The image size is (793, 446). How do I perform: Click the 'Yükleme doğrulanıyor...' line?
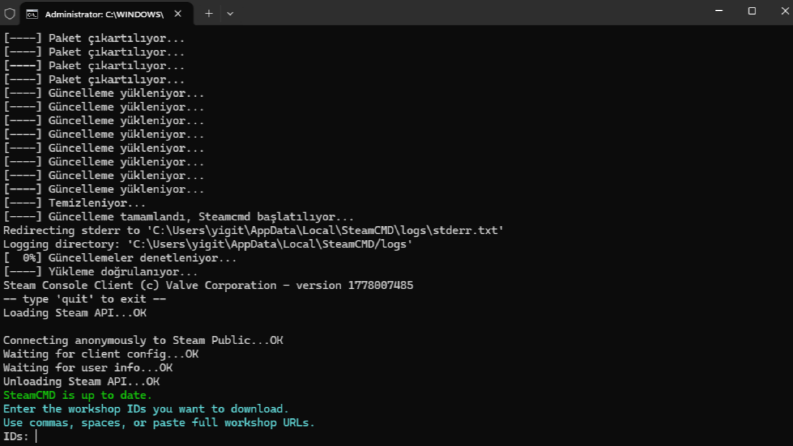(100, 272)
